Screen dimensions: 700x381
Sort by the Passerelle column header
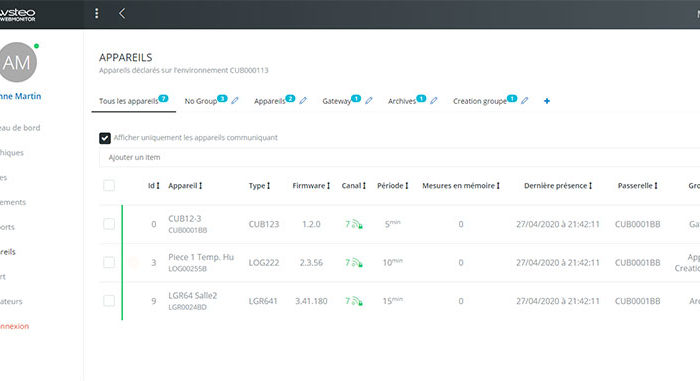click(x=638, y=185)
